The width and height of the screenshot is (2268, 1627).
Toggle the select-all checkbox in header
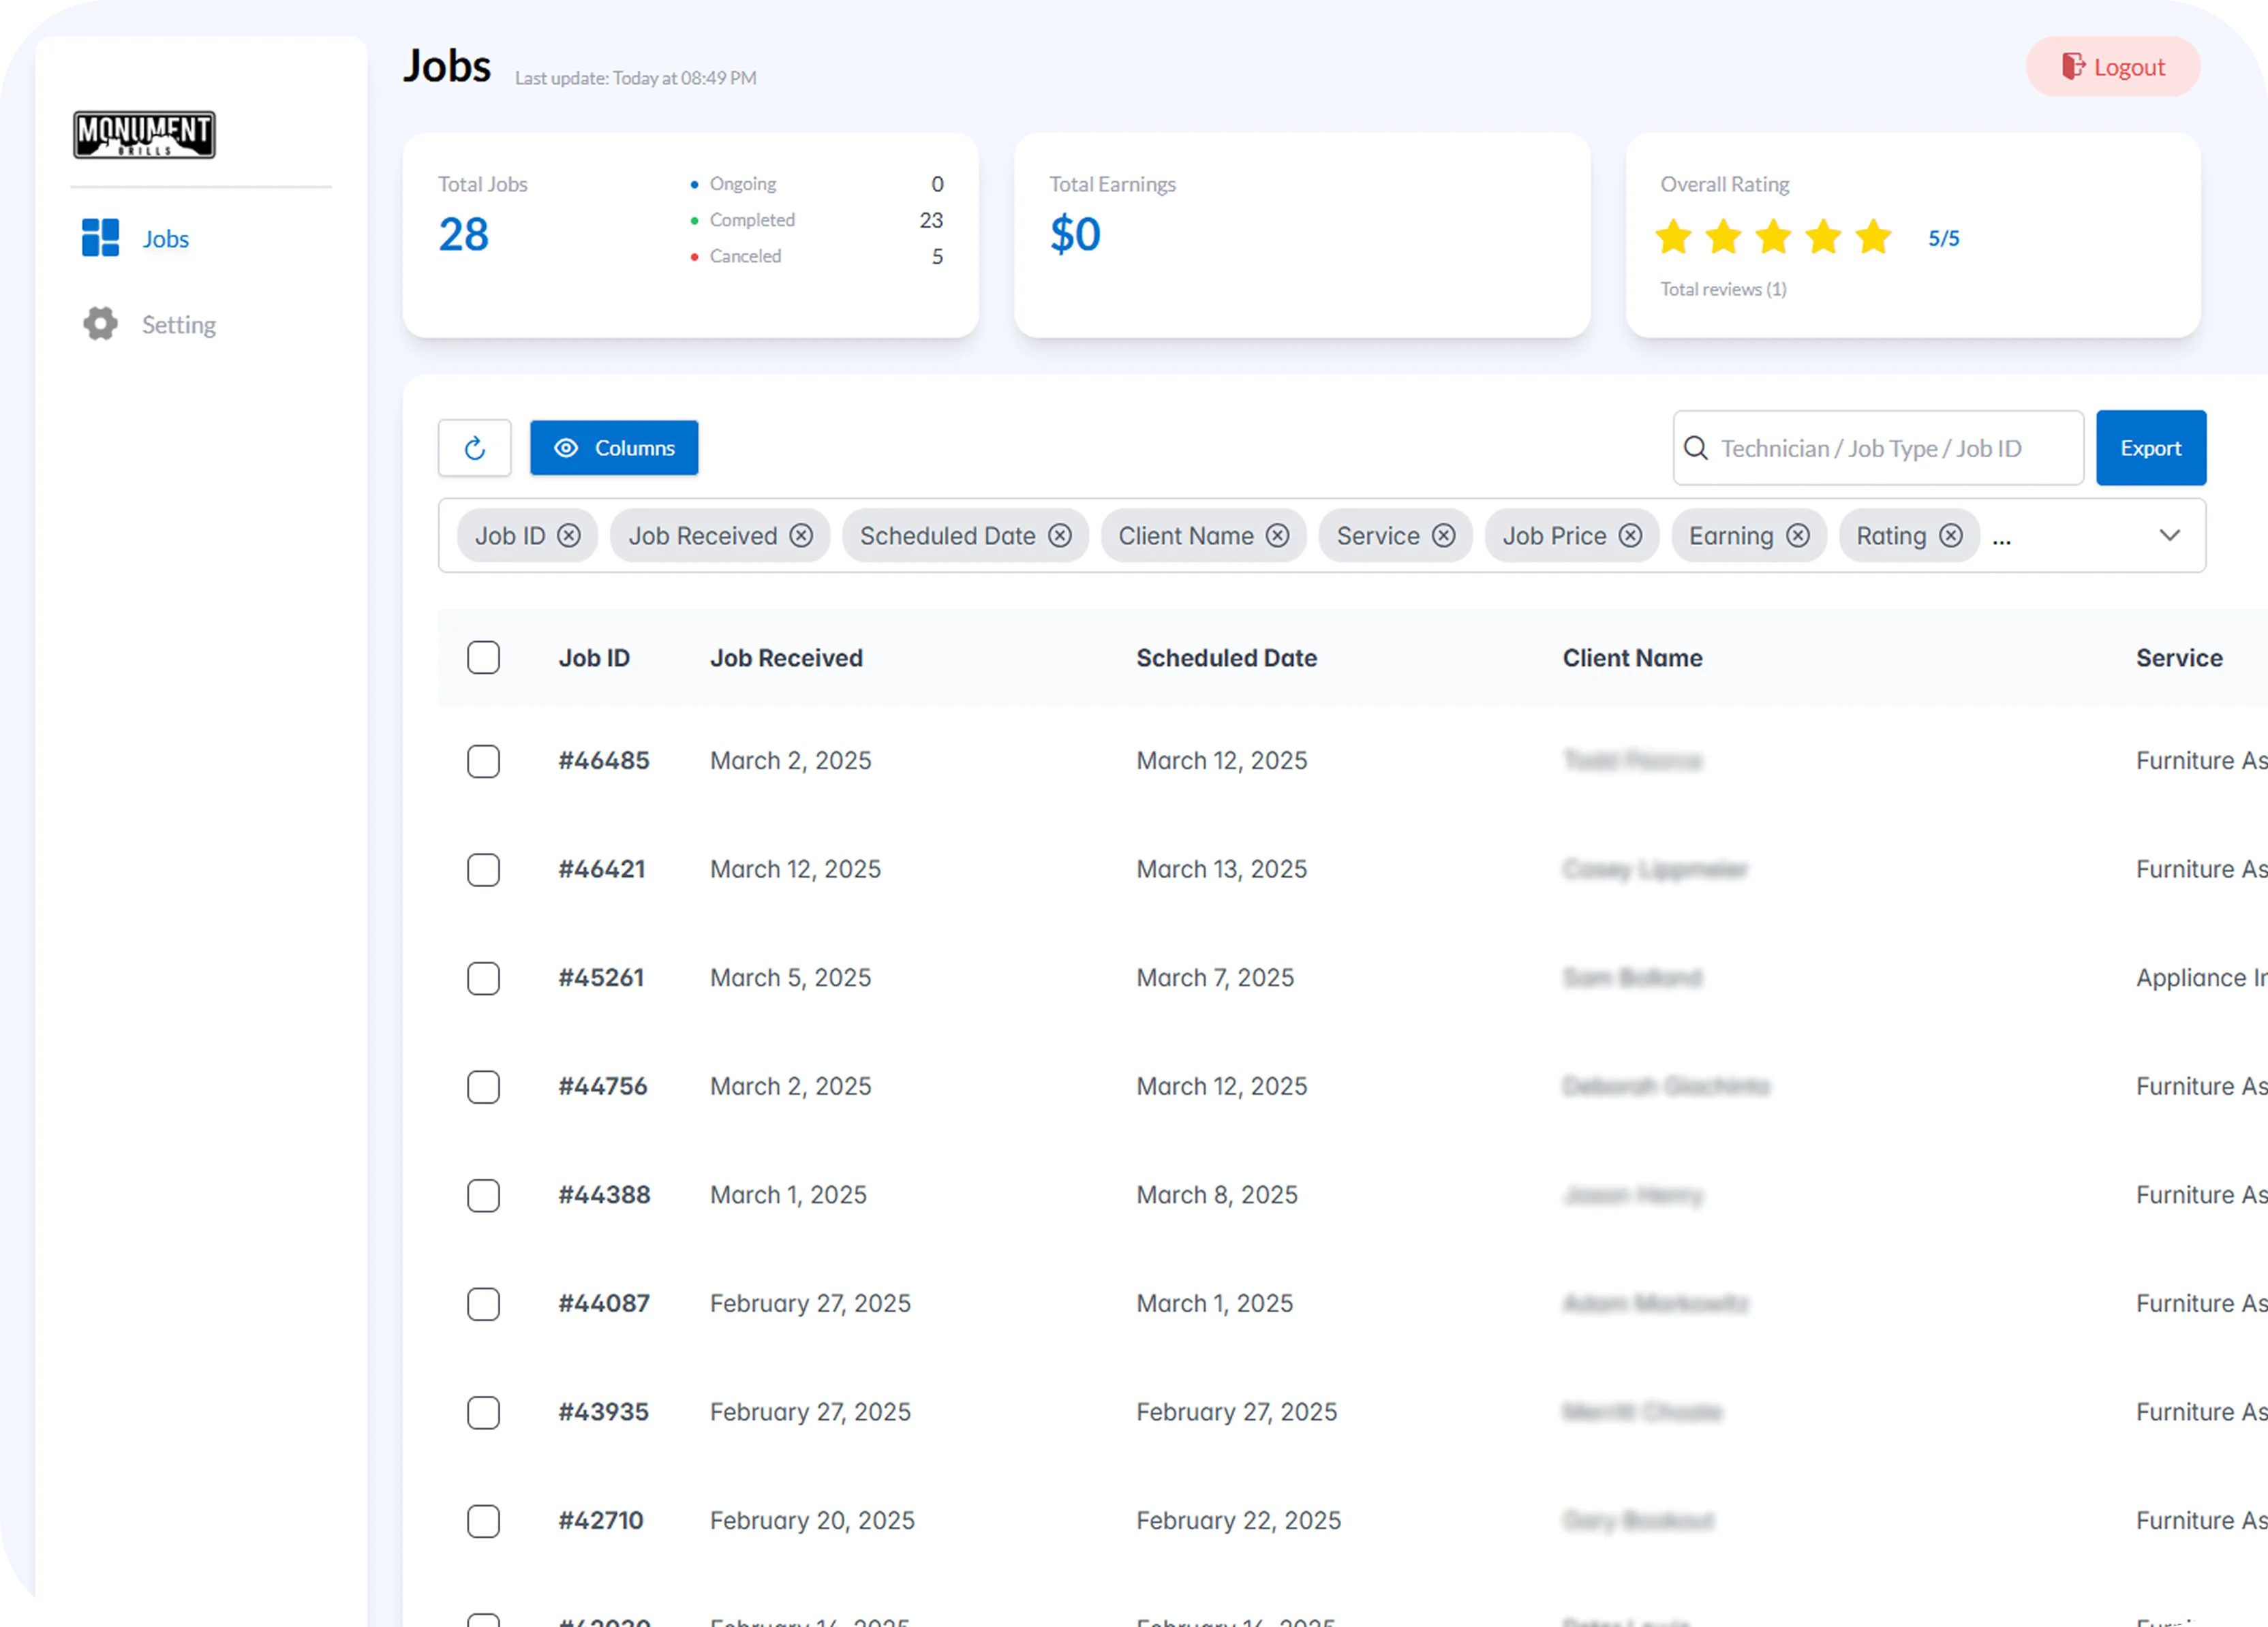(483, 658)
